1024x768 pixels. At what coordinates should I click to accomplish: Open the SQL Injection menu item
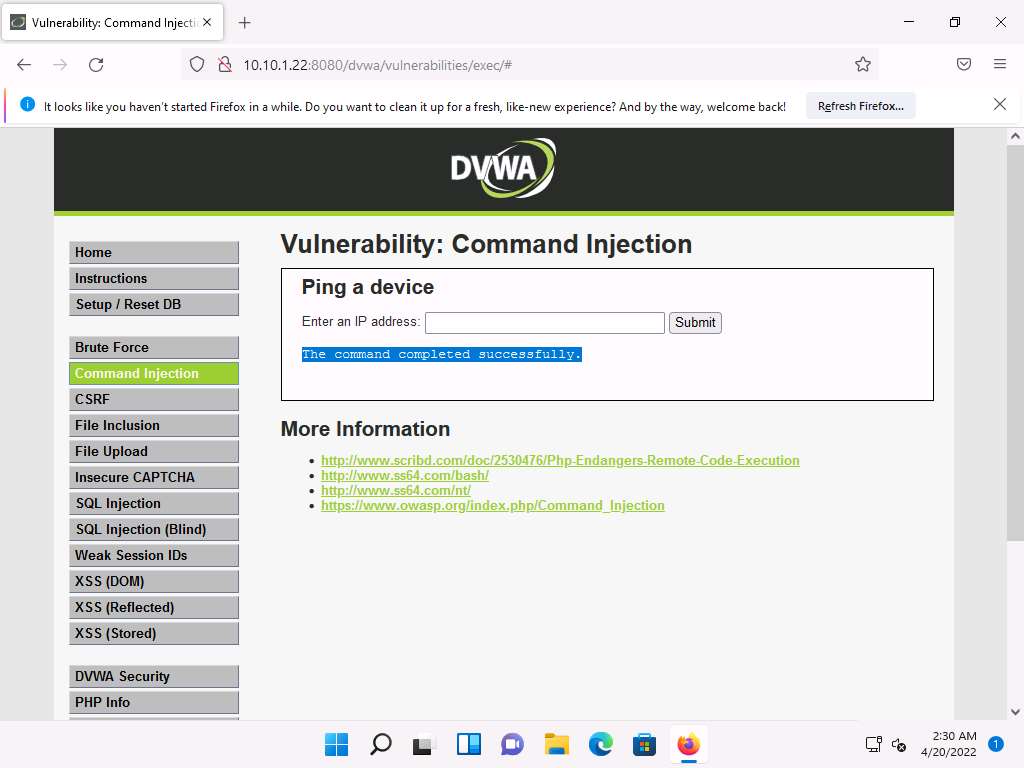click(x=154, y=503)
